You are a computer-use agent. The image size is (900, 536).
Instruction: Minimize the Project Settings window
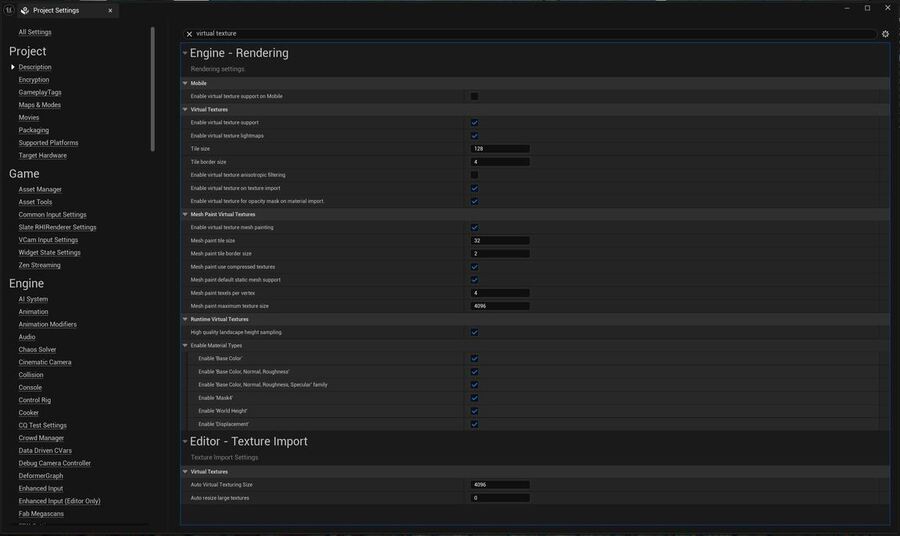[x=847, y=8]
